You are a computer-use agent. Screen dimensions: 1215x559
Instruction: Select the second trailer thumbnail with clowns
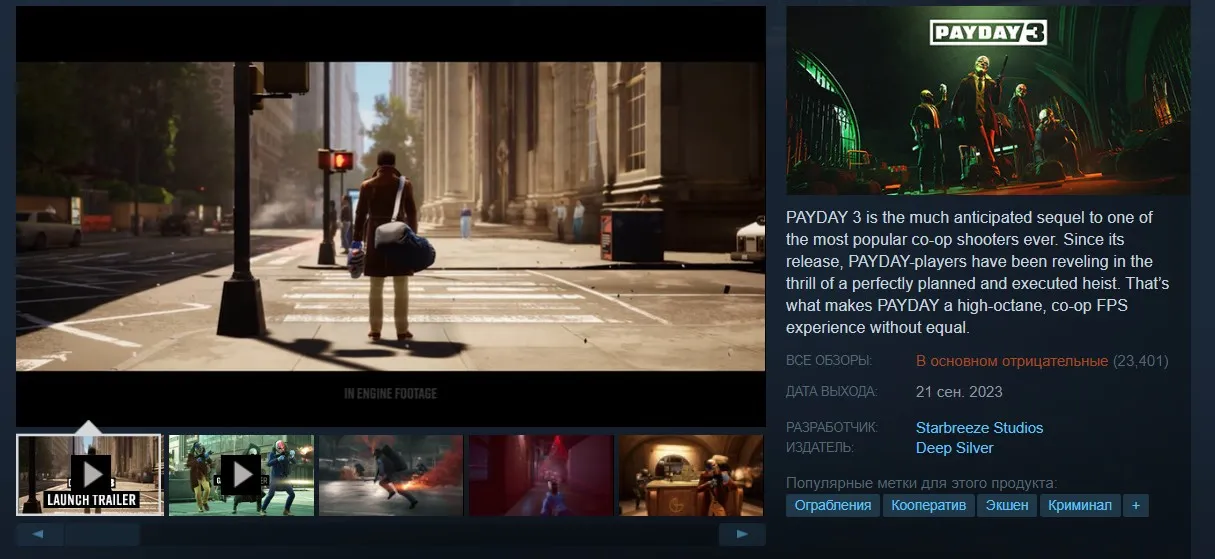pos(241,475)
